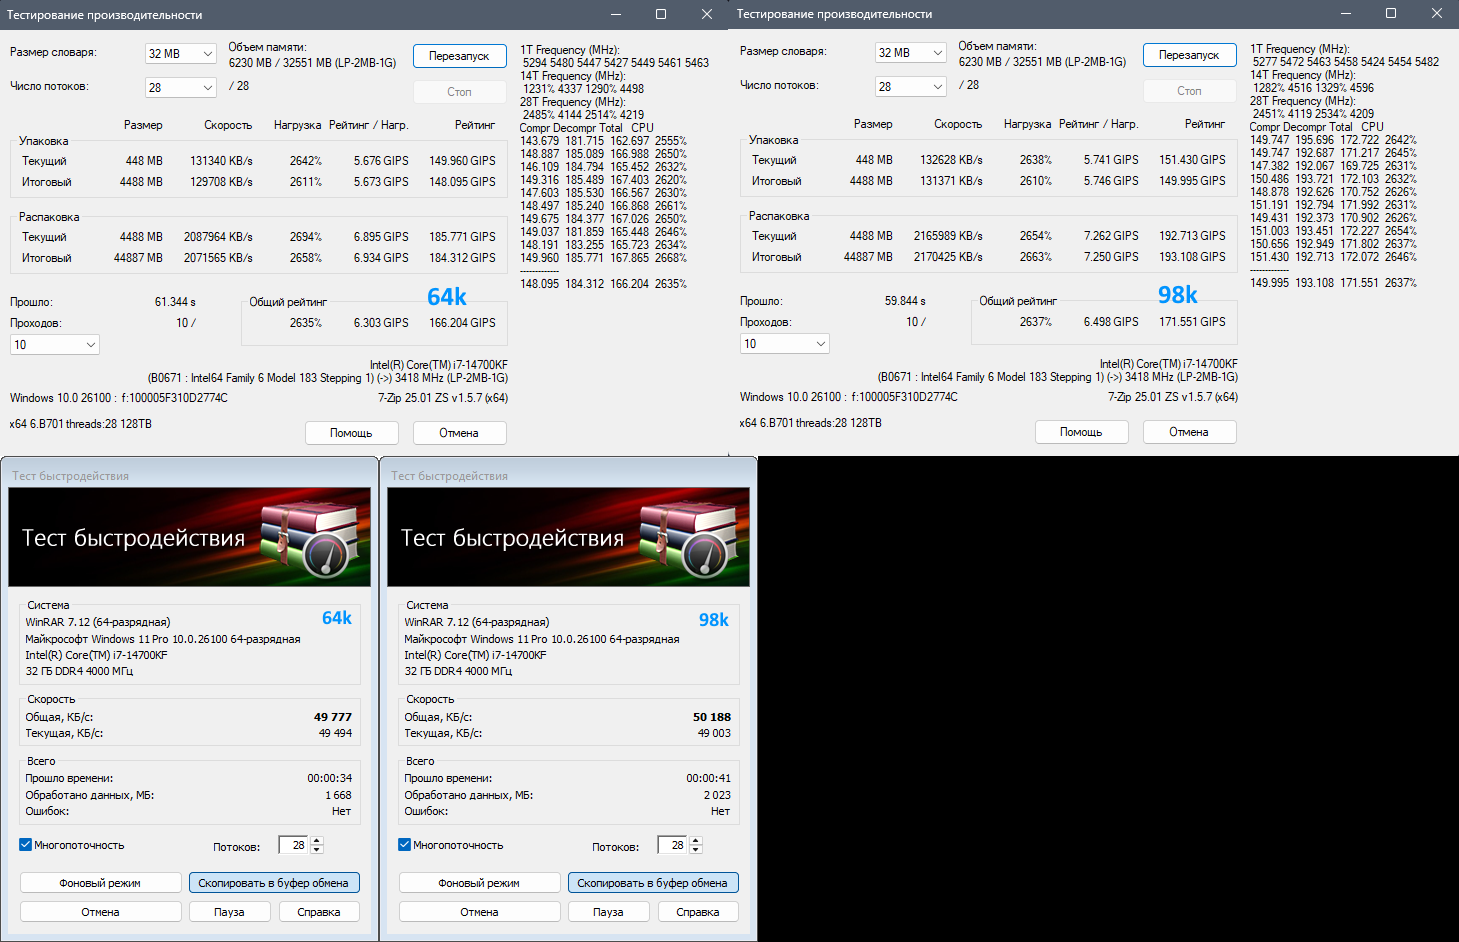Click WinRAR books-and-gauge icon in right banner
The image size is (1459, 942).
pos(690,538)
